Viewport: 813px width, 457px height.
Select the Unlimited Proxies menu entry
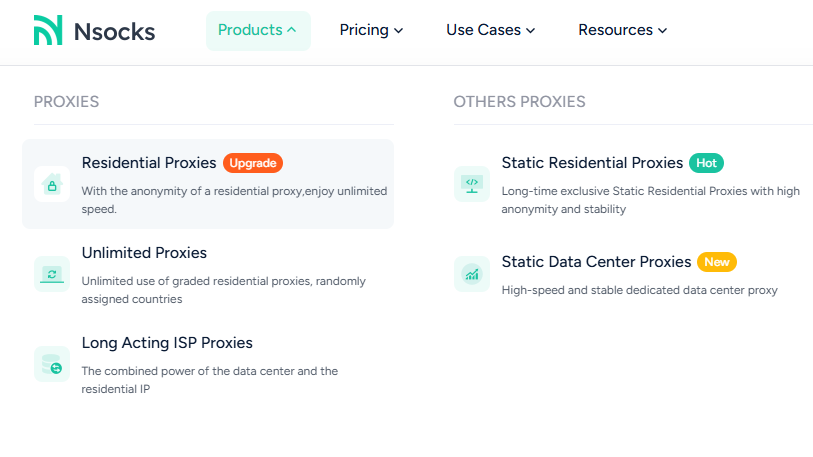(x=144, y=253)
